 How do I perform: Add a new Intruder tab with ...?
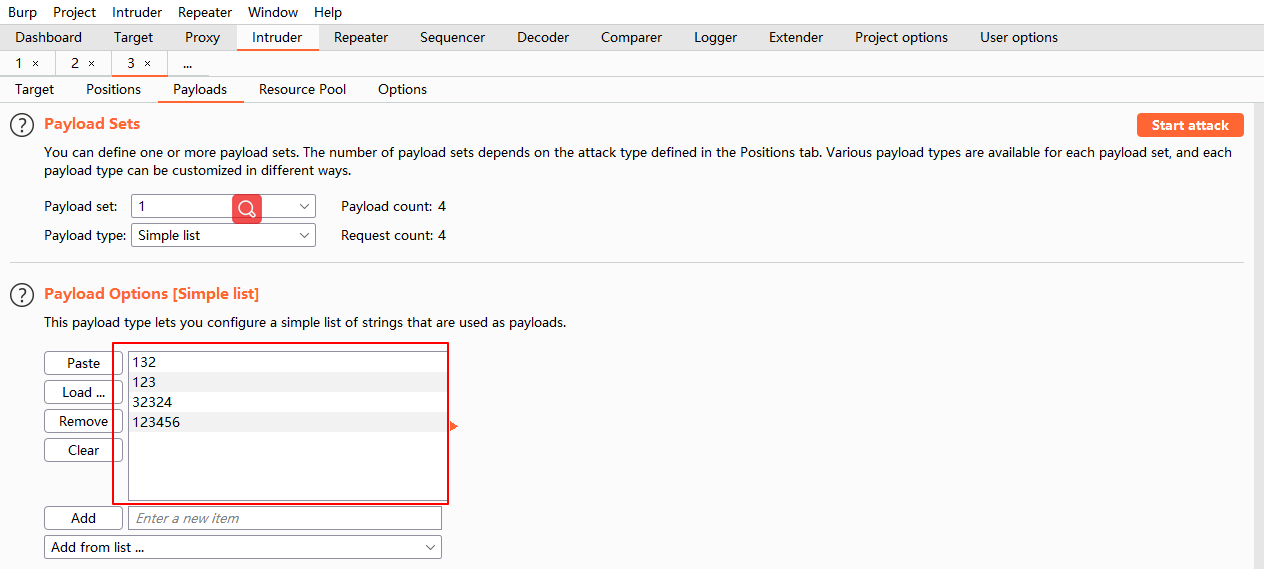pos(187,63)
